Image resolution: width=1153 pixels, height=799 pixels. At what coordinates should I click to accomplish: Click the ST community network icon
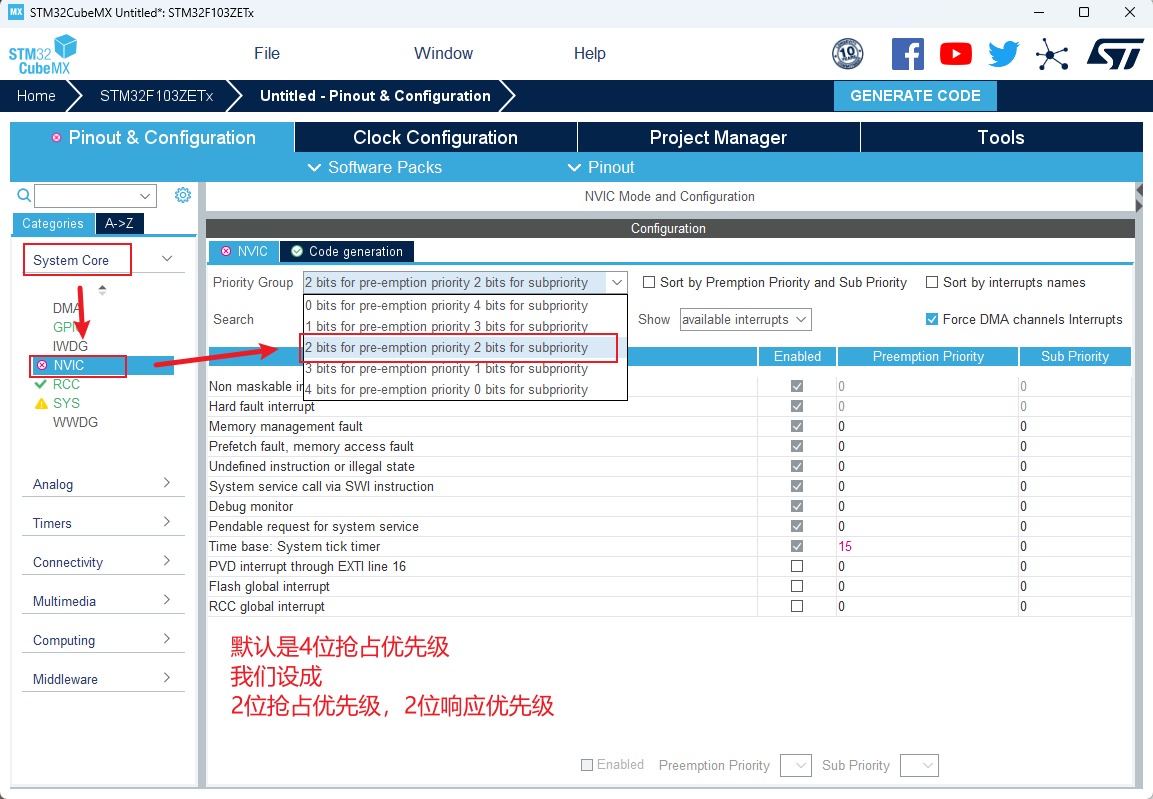click(x=1052, y=54)
